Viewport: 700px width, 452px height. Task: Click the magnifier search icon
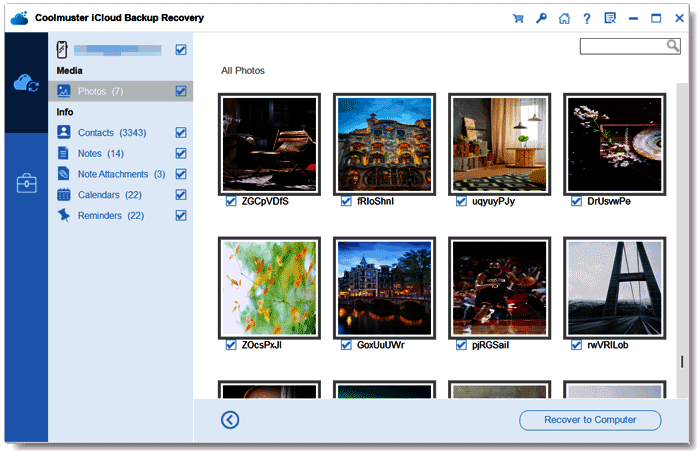pyautogui.click(x=673, y=46)
